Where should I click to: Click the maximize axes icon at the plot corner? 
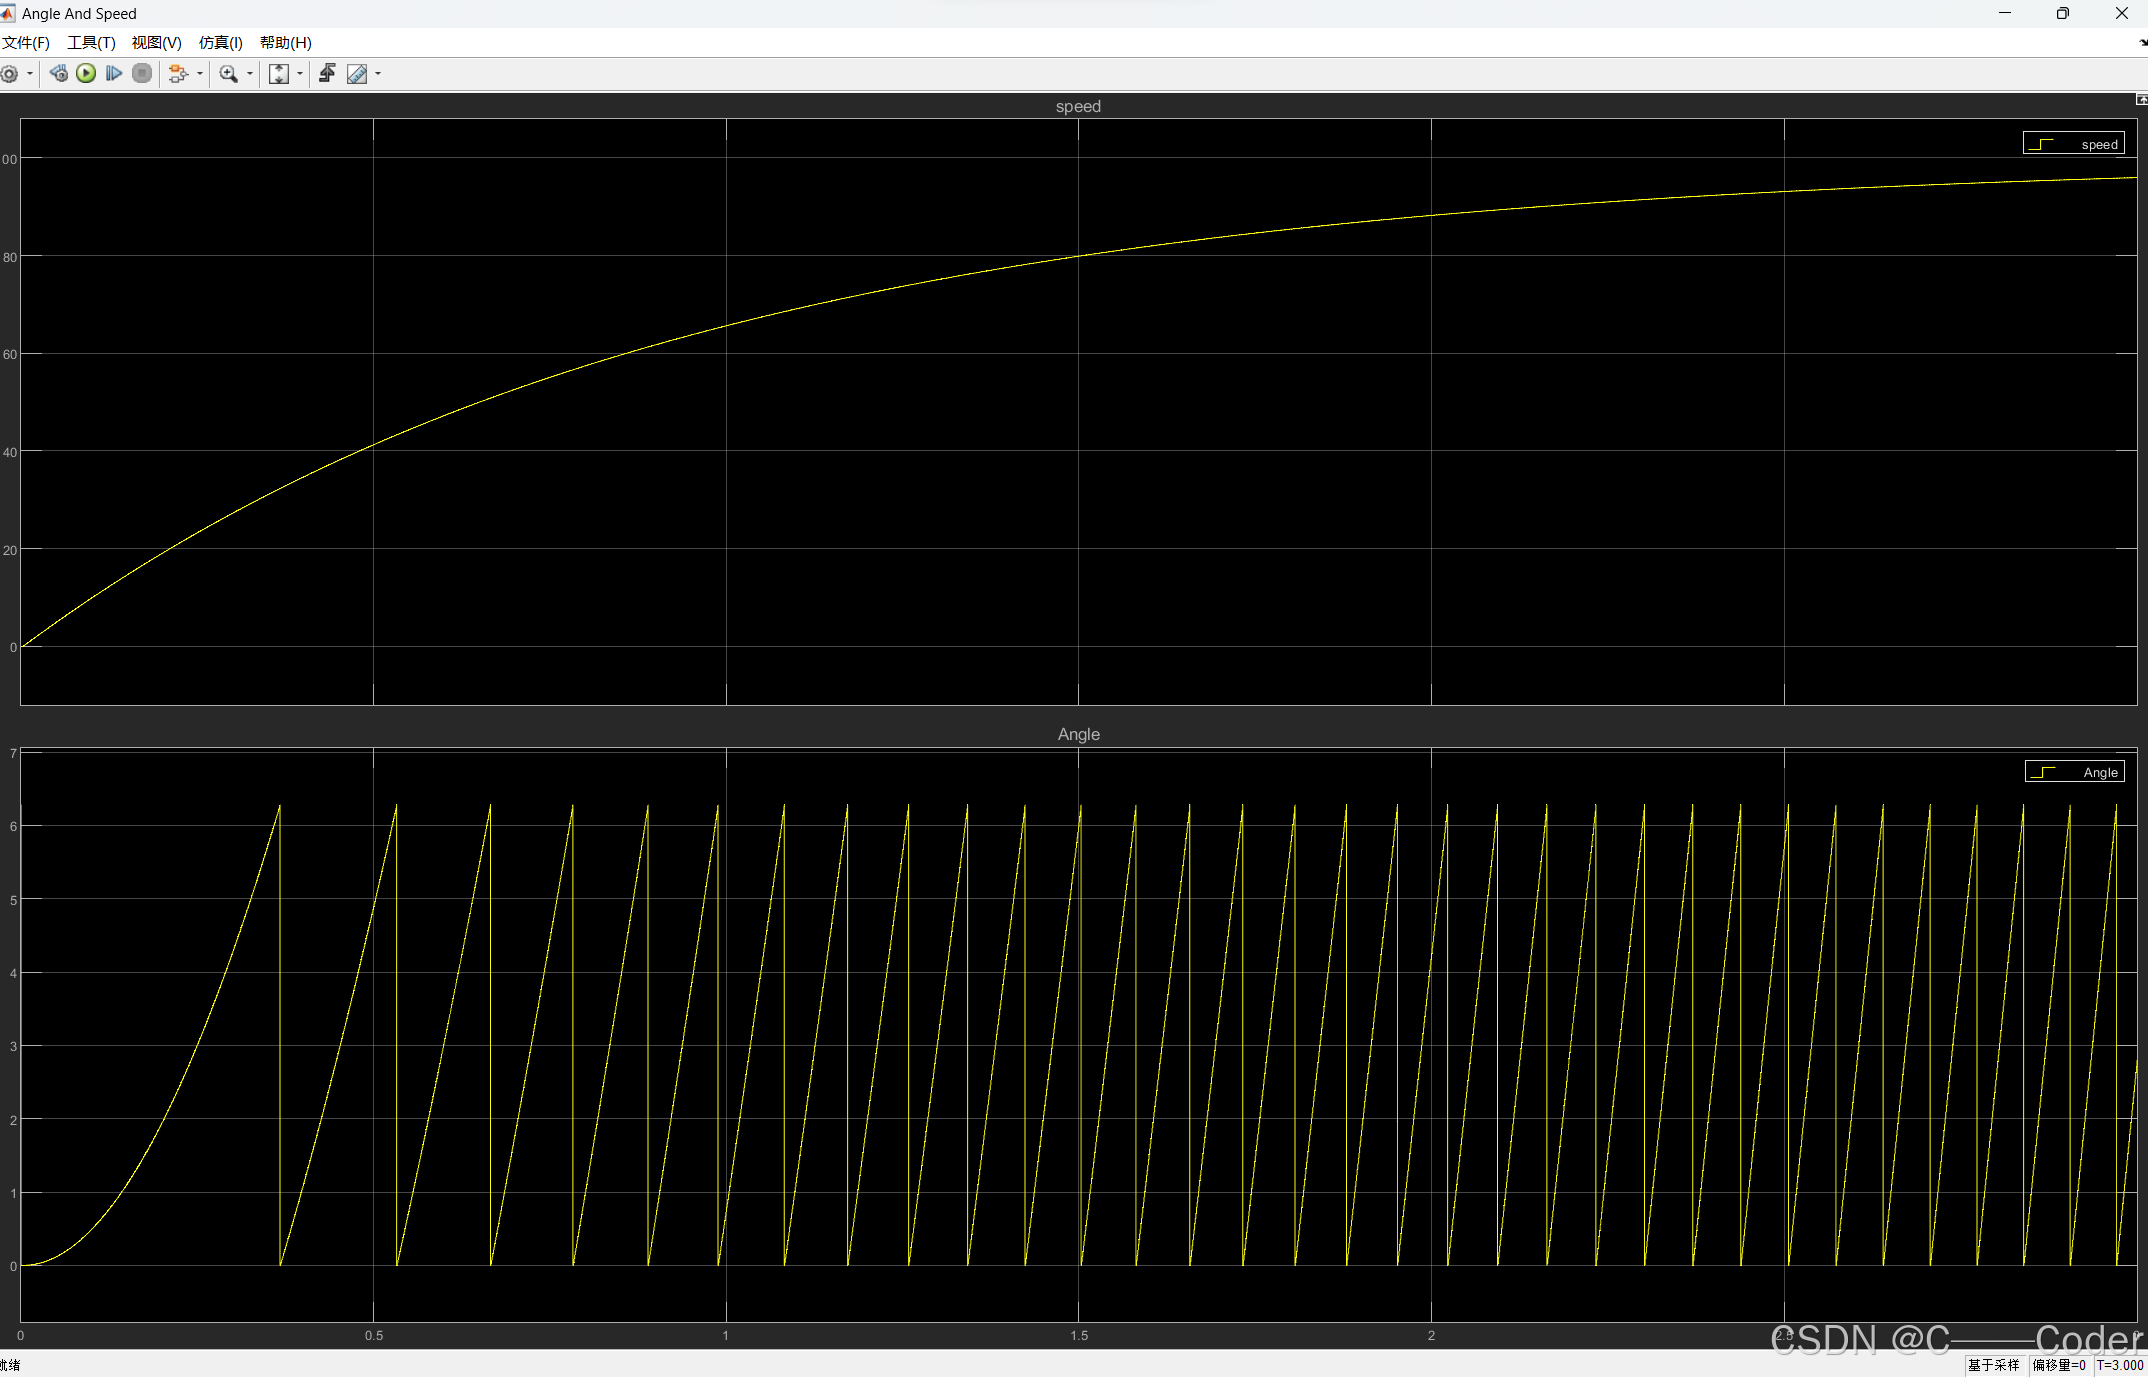(x=2141, y=100)
